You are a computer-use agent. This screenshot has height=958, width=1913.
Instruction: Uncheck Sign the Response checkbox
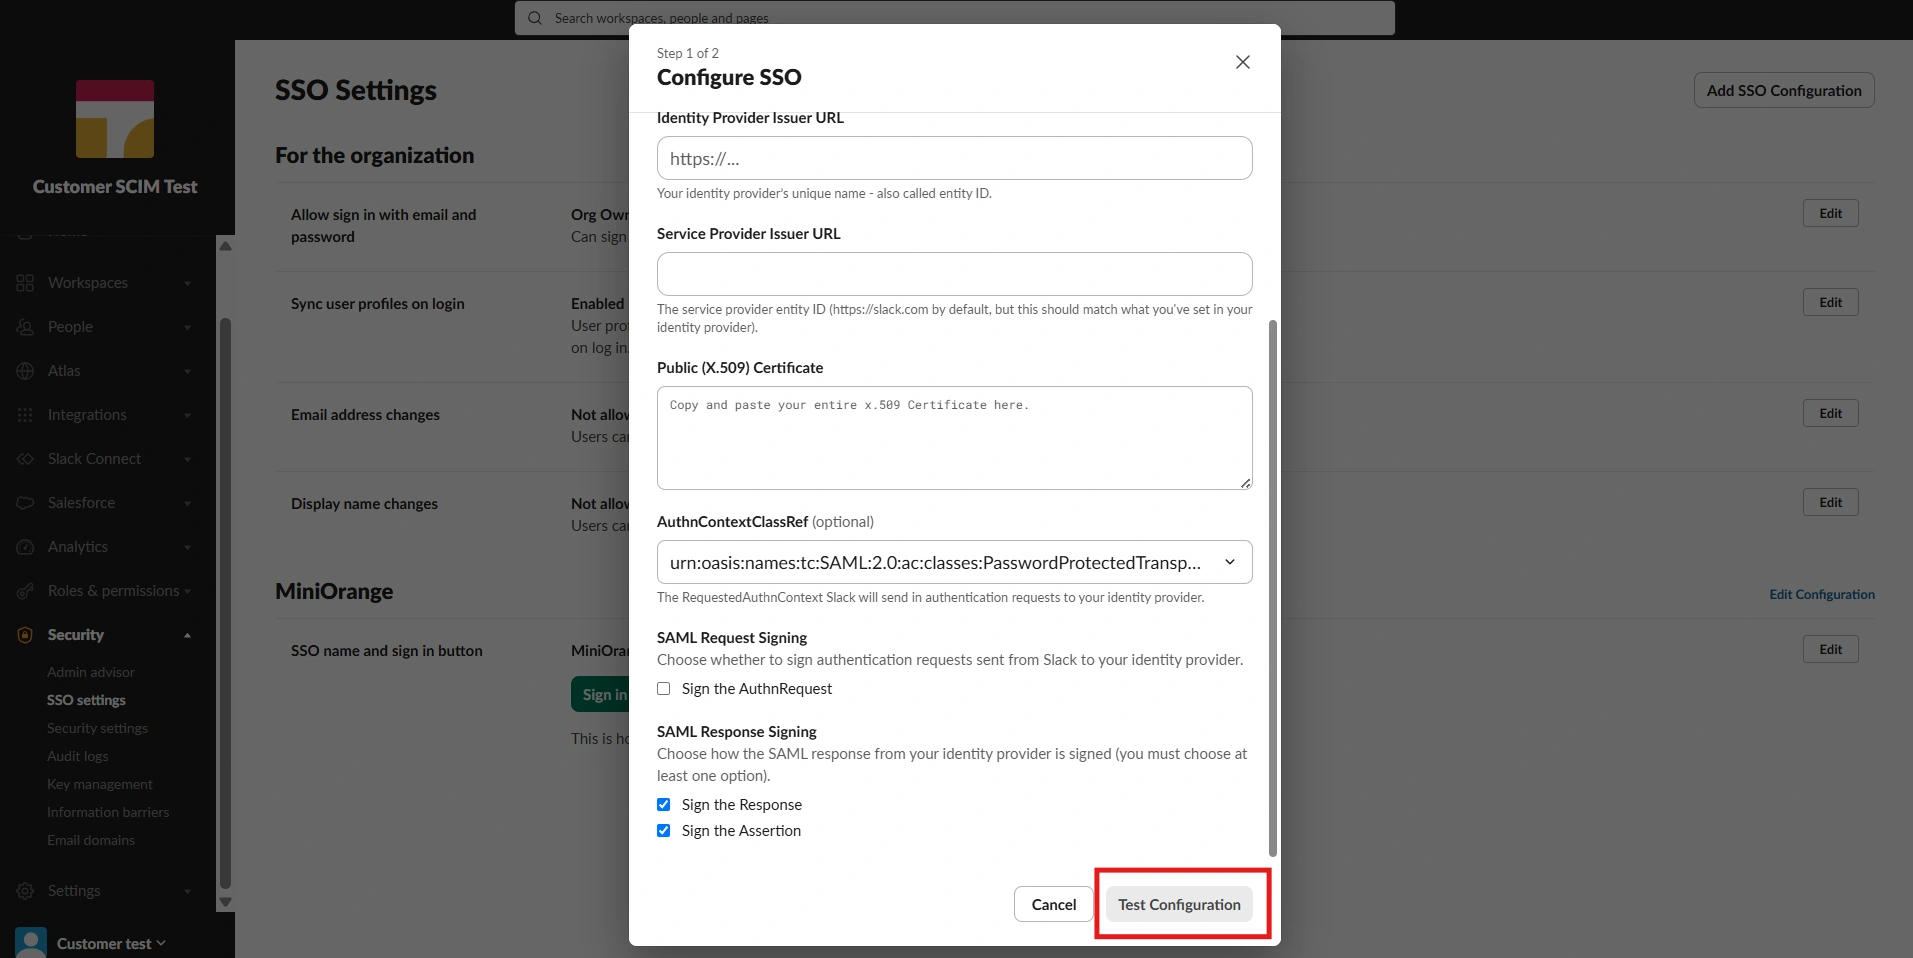point(664,805)
